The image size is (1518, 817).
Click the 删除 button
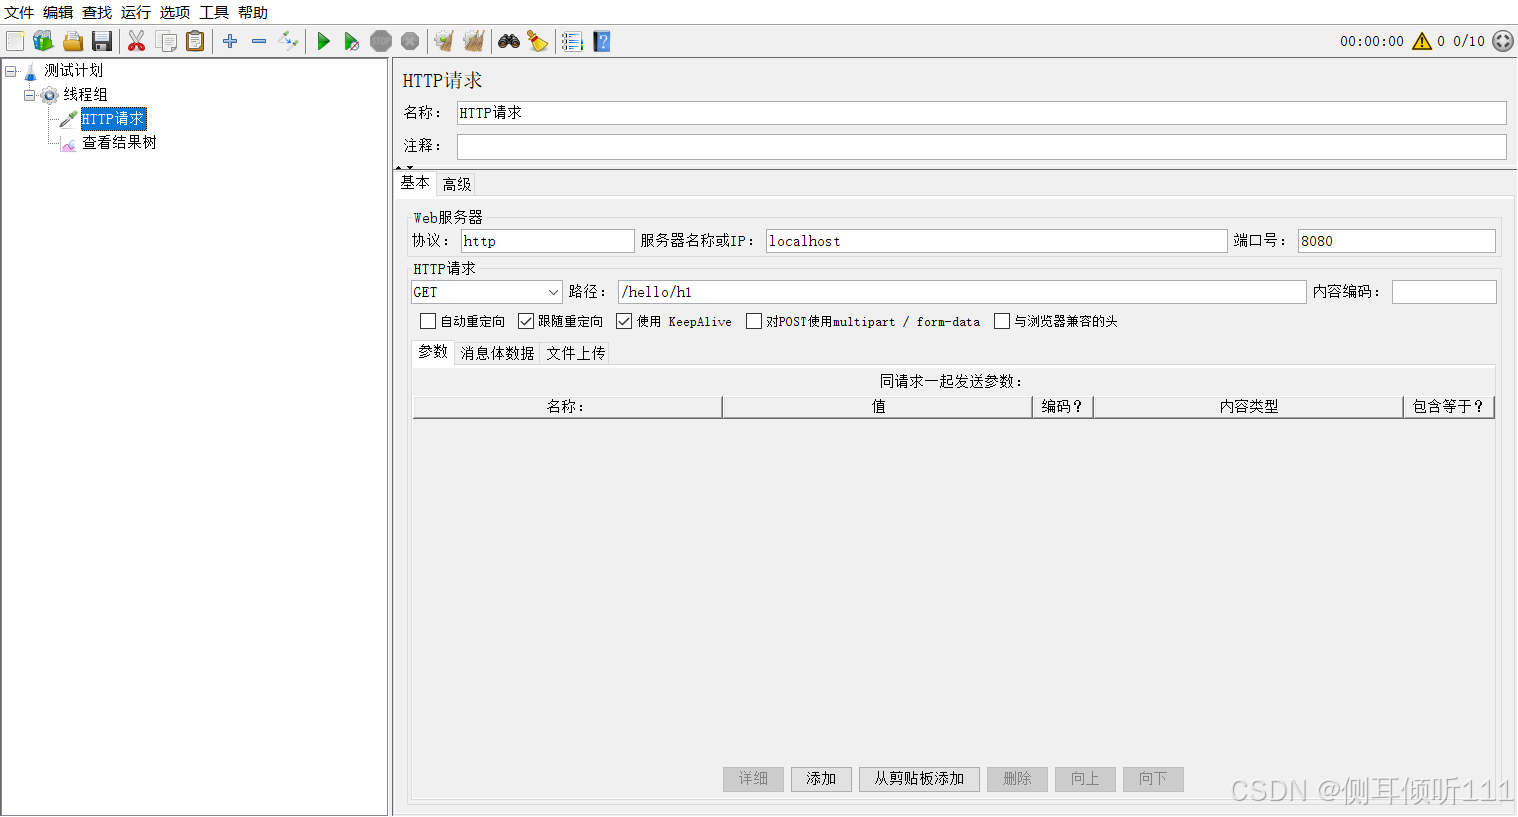click(1017, 779)
